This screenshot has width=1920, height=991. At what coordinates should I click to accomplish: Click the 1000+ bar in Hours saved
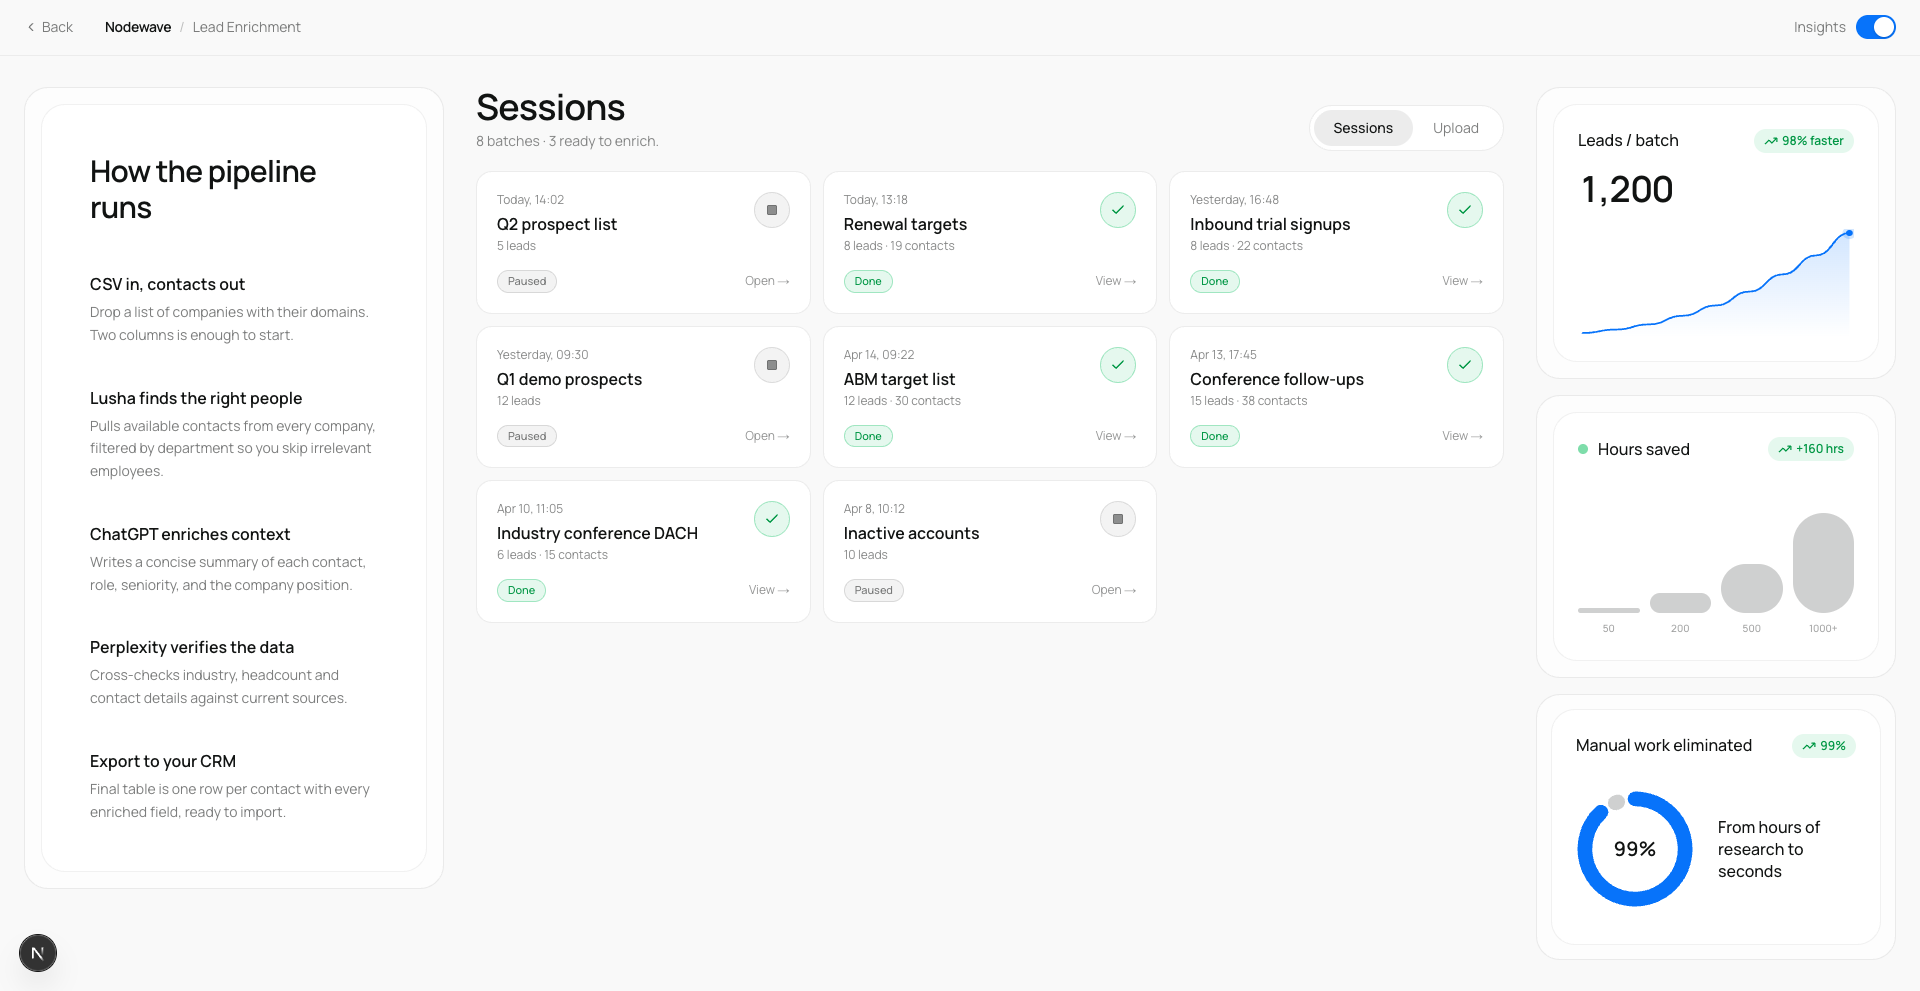(1822, 562)
